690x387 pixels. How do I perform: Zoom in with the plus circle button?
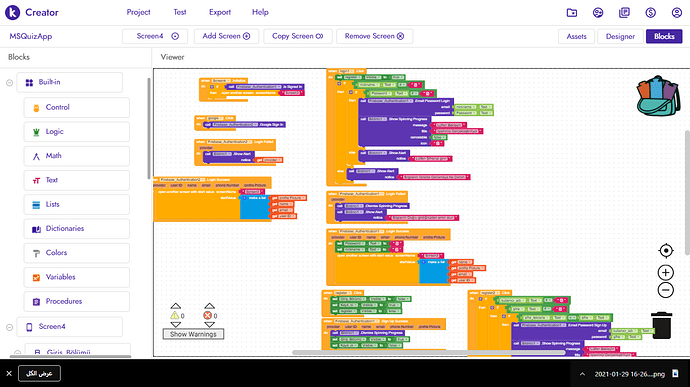tap(666, 273)
